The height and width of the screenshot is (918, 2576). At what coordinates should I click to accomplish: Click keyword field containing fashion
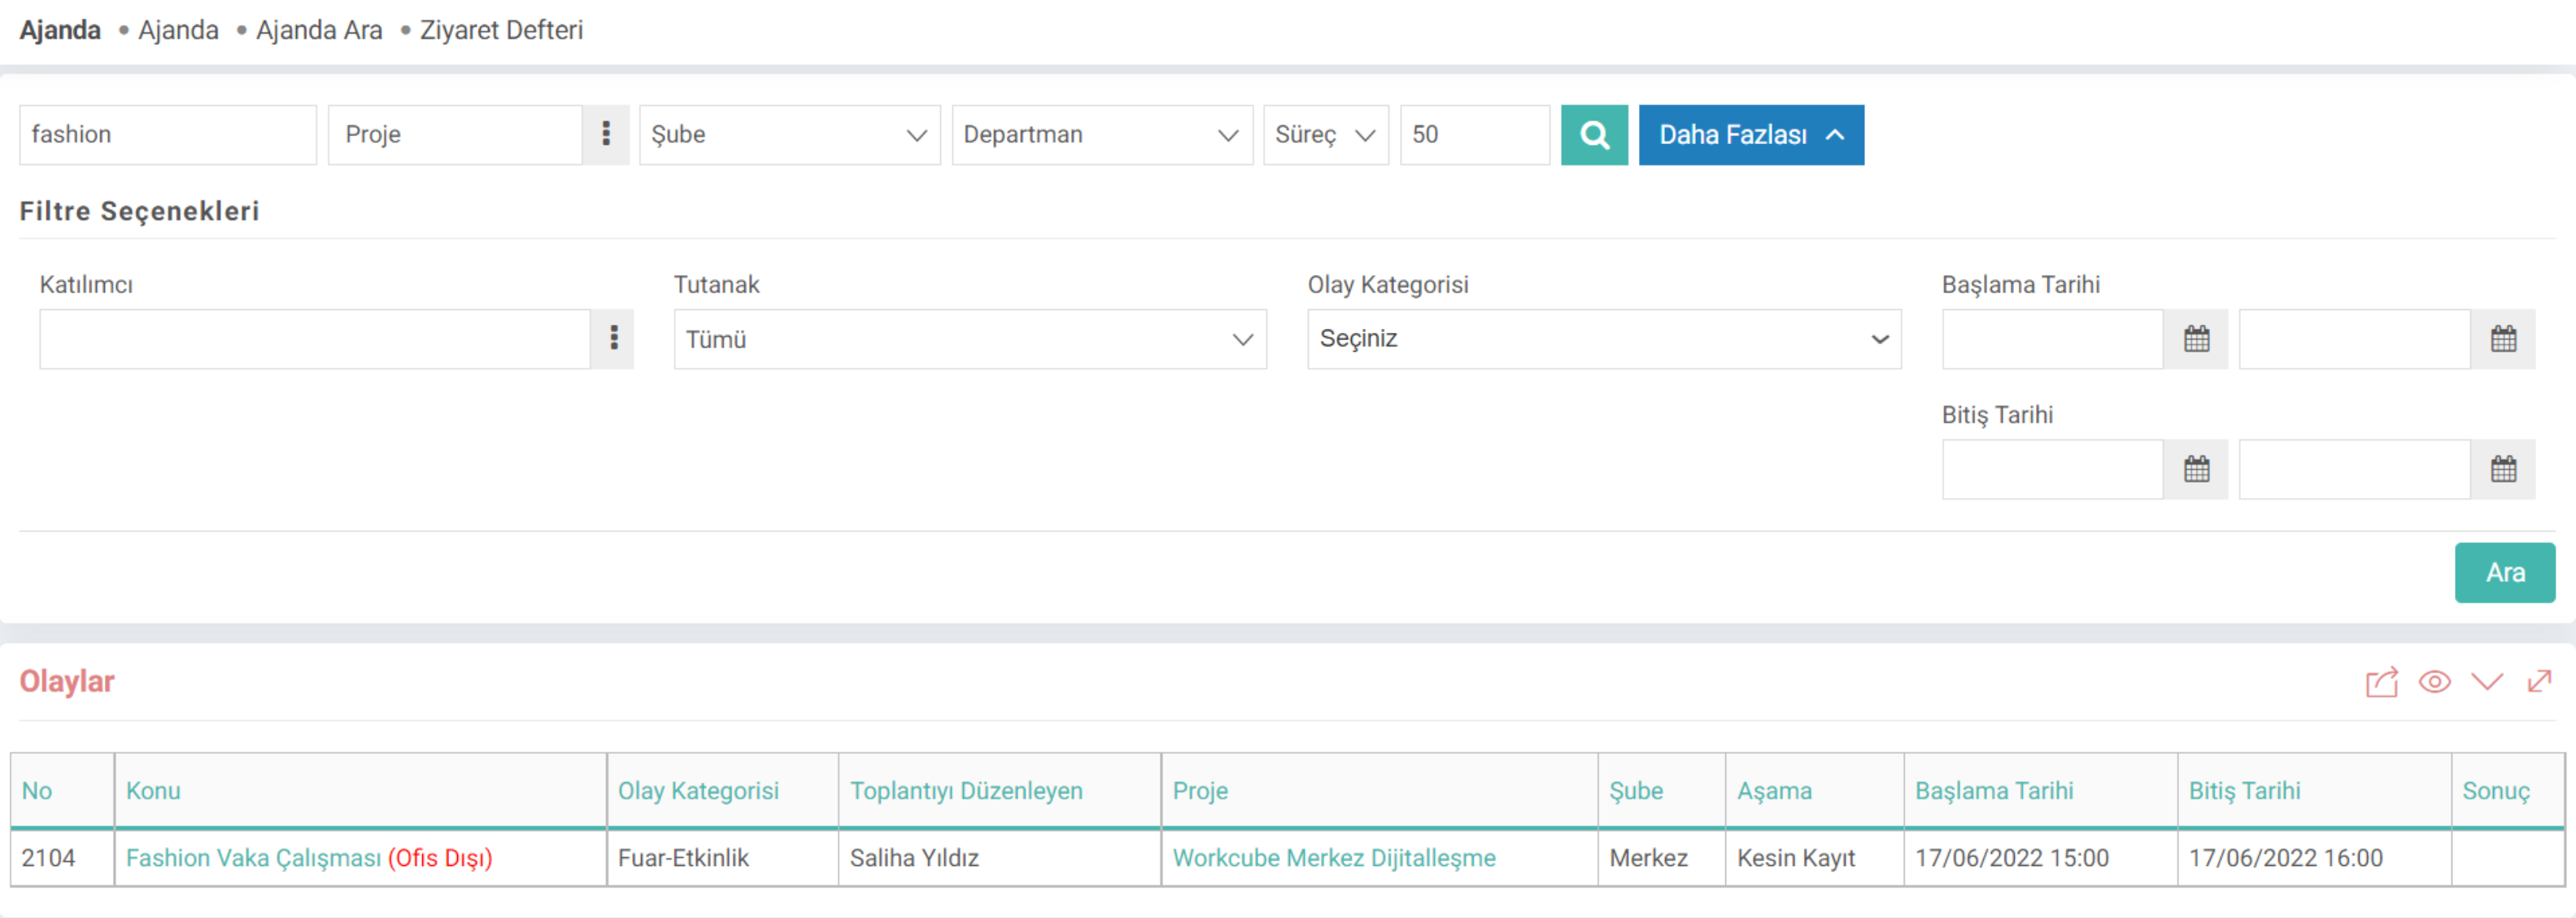168,135
